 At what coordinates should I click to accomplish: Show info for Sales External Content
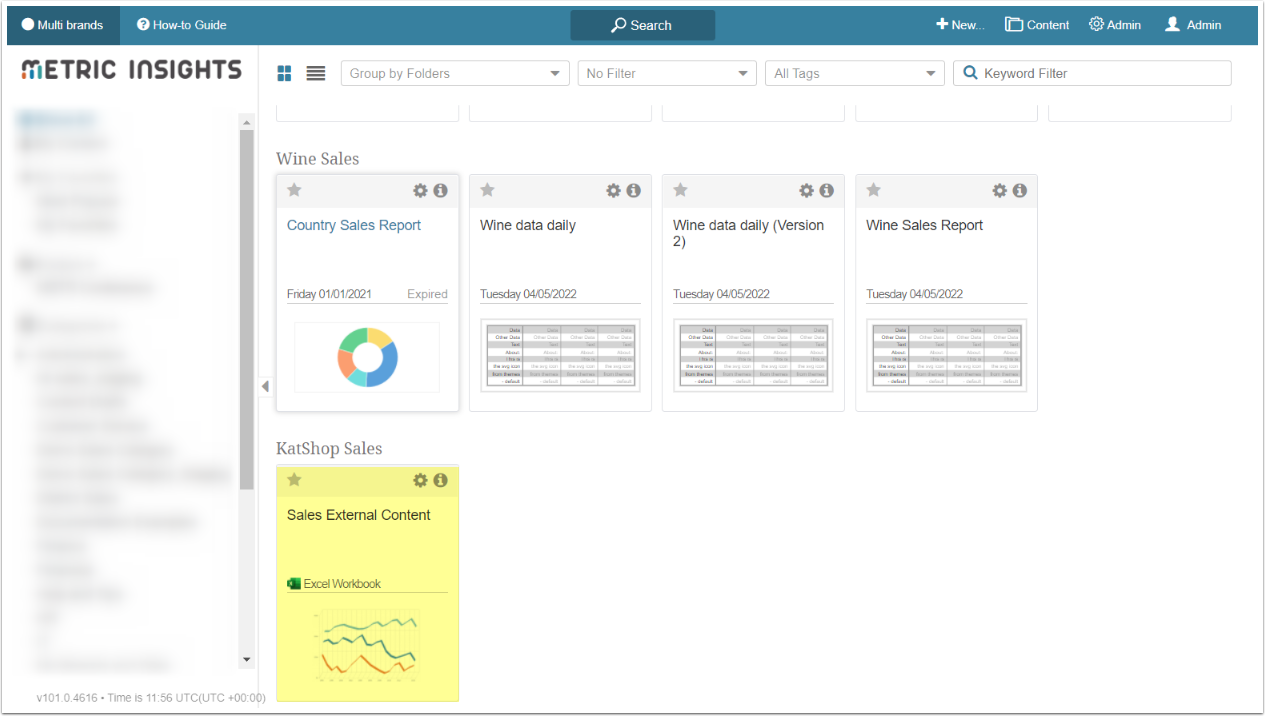point(440,480)
